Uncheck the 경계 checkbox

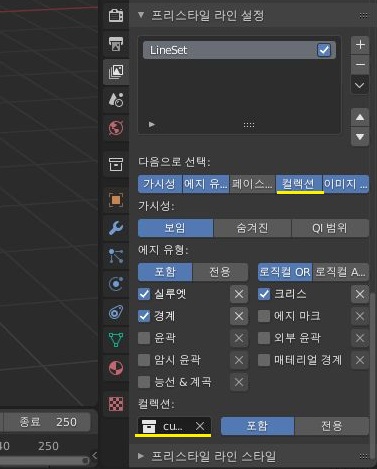tap(144, 316)
